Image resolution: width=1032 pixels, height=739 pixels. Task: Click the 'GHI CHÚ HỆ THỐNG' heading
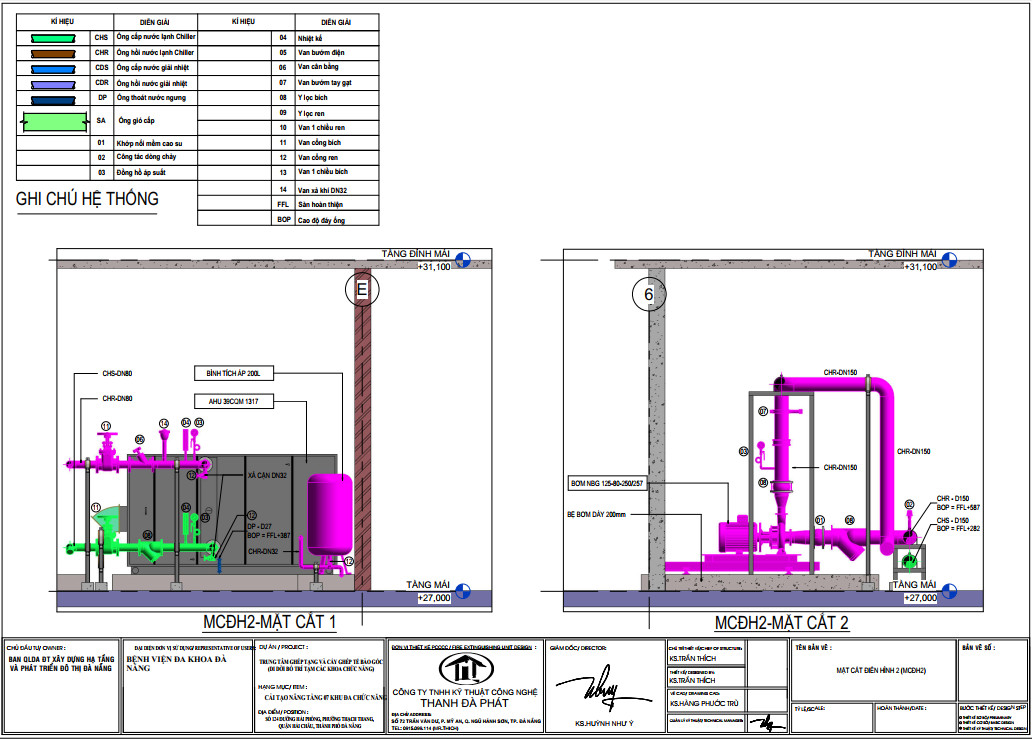point(87,199)
